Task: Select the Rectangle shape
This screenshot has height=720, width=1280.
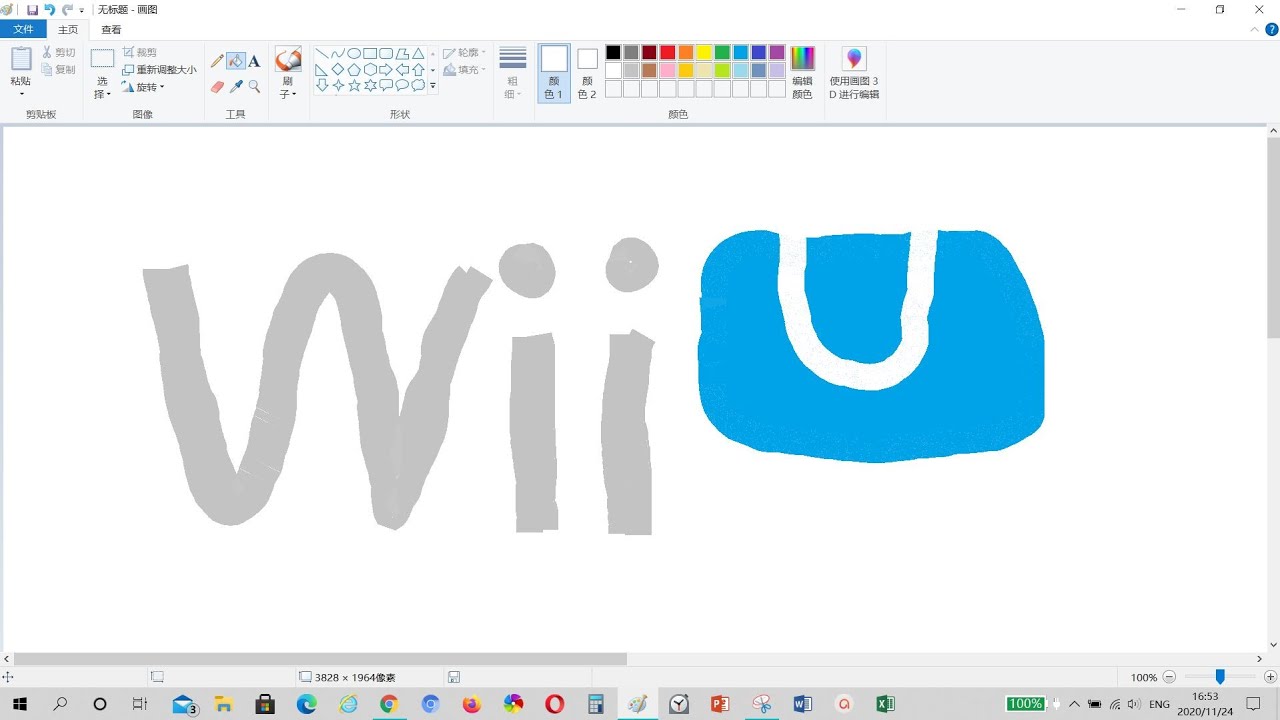Action: pos(370,54)
